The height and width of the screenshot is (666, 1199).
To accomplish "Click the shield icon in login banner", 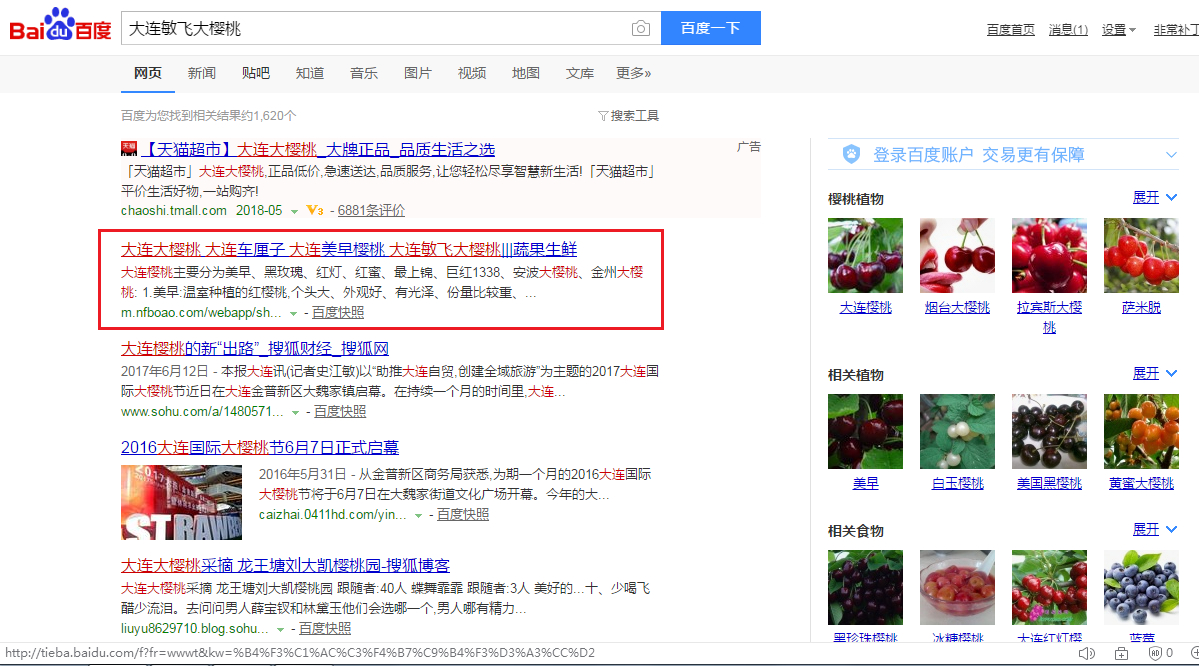I will [x=851, y=154].
